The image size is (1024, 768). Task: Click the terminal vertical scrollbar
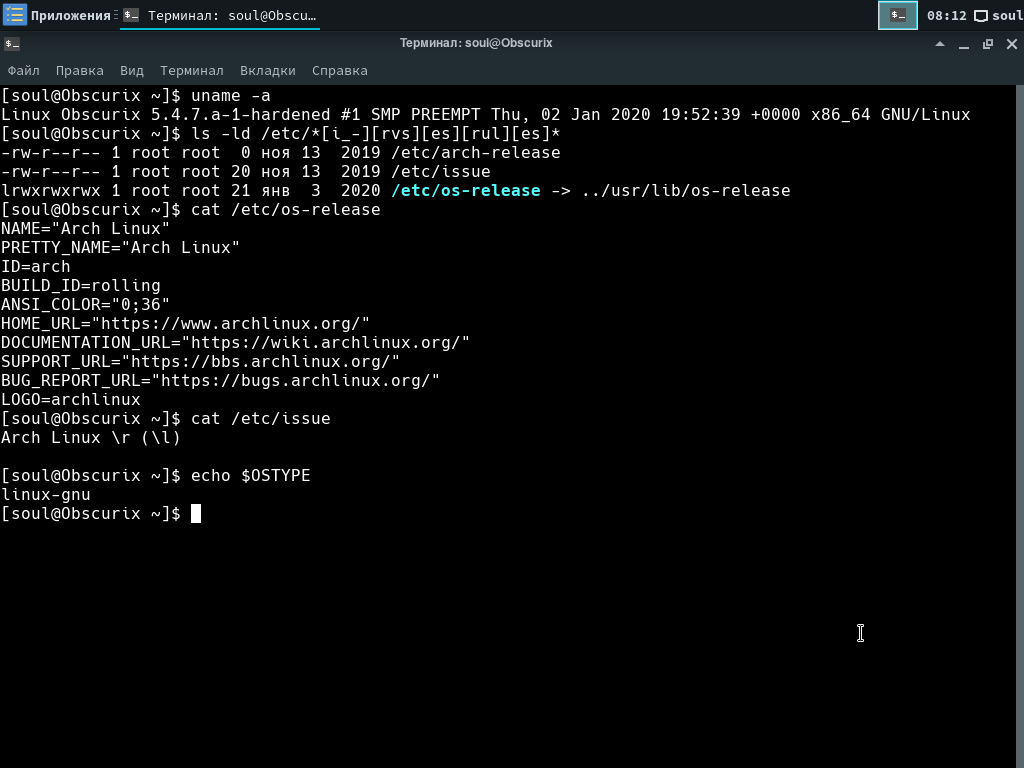click(x=1019, y=426)
